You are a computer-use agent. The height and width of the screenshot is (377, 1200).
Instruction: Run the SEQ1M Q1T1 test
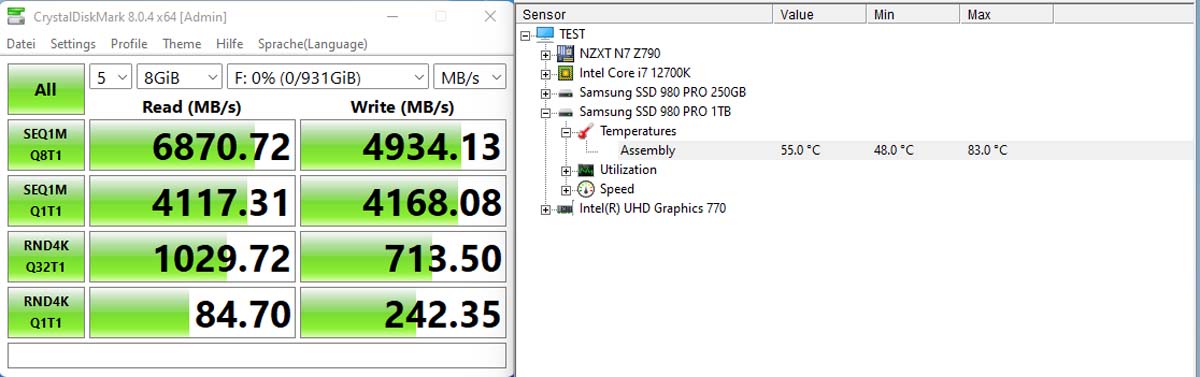click(46, 202)
